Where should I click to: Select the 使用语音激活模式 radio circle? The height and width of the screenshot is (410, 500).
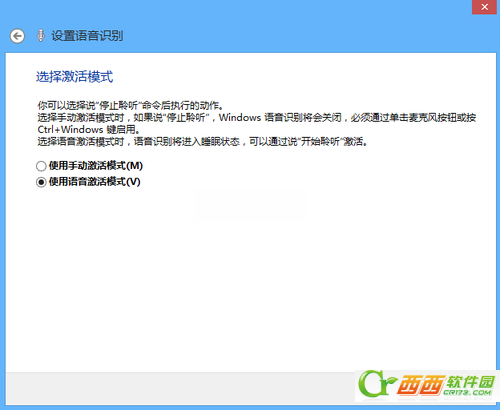click(41, 182)
